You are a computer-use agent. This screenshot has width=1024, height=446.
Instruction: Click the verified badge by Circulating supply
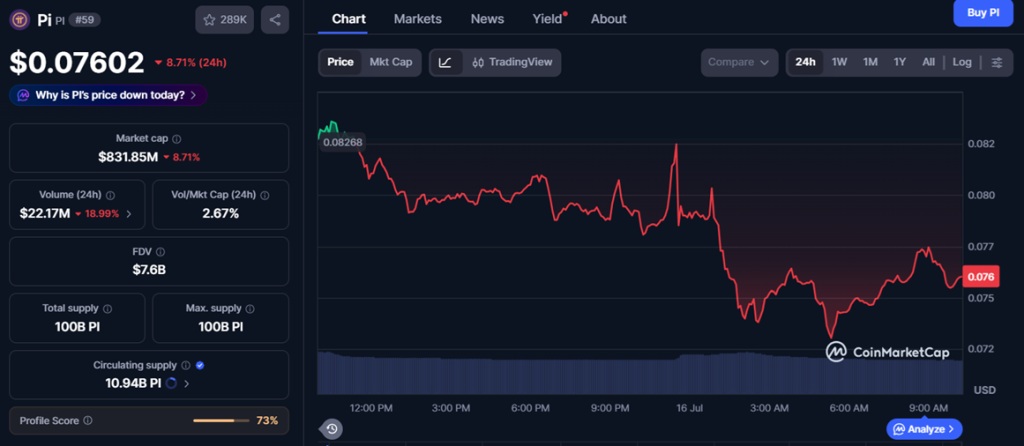point(200,366)
